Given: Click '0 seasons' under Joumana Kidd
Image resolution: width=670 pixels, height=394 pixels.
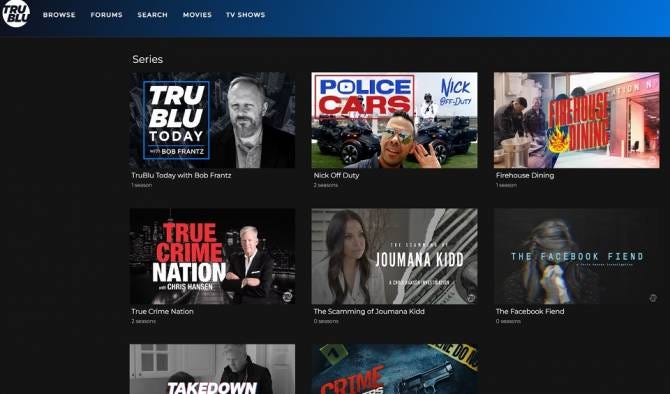Looking at the screenshot, I should (326, 321).
